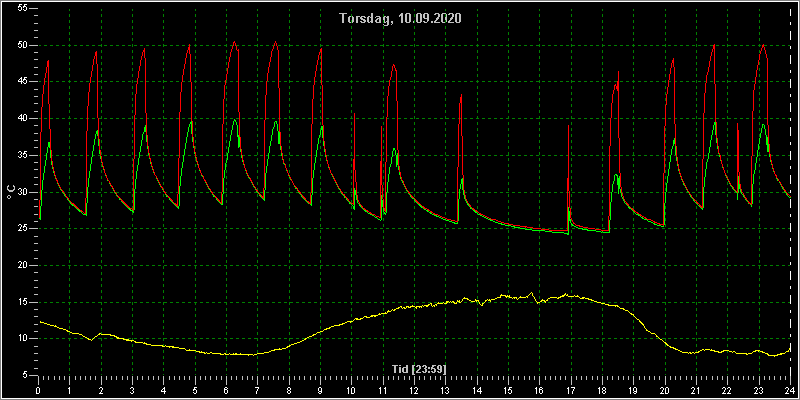This screenshot has width=800, height=400.
Task: Select hour 12 on the time axis
Action: 414,391
